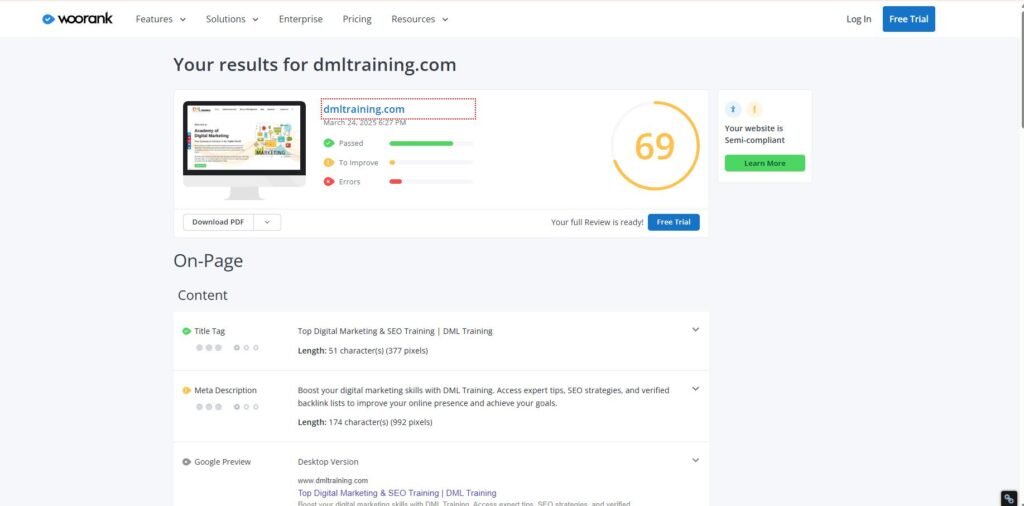
Task: Click the Google preview title link
Action: pos(397,493)
